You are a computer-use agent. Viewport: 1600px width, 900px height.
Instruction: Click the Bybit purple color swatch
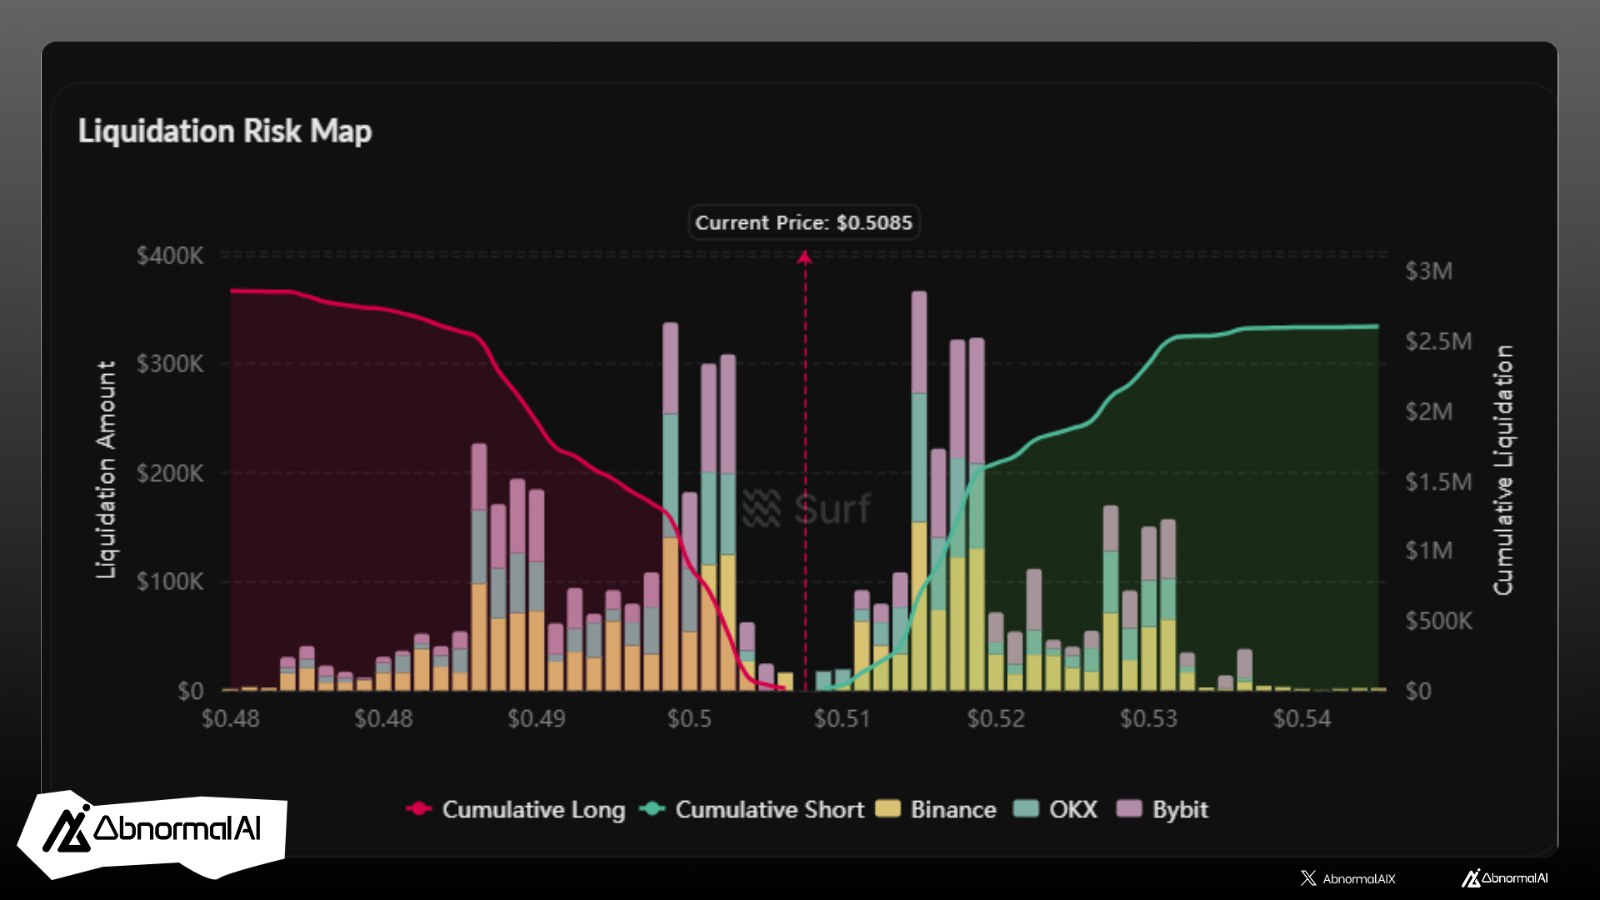pos(1129,809)
